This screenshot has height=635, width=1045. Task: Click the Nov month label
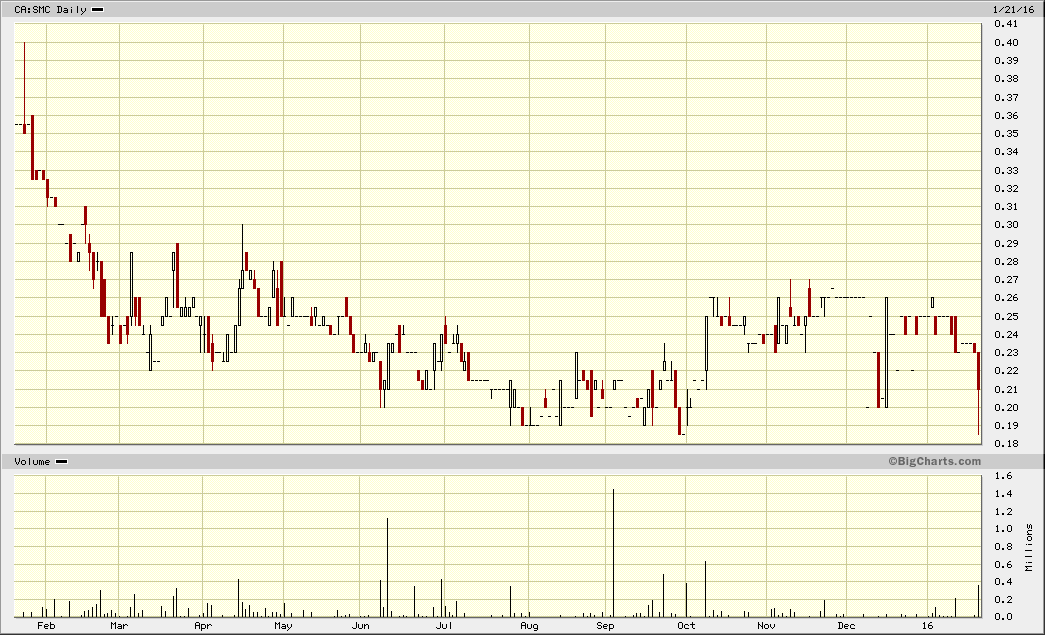766,626
